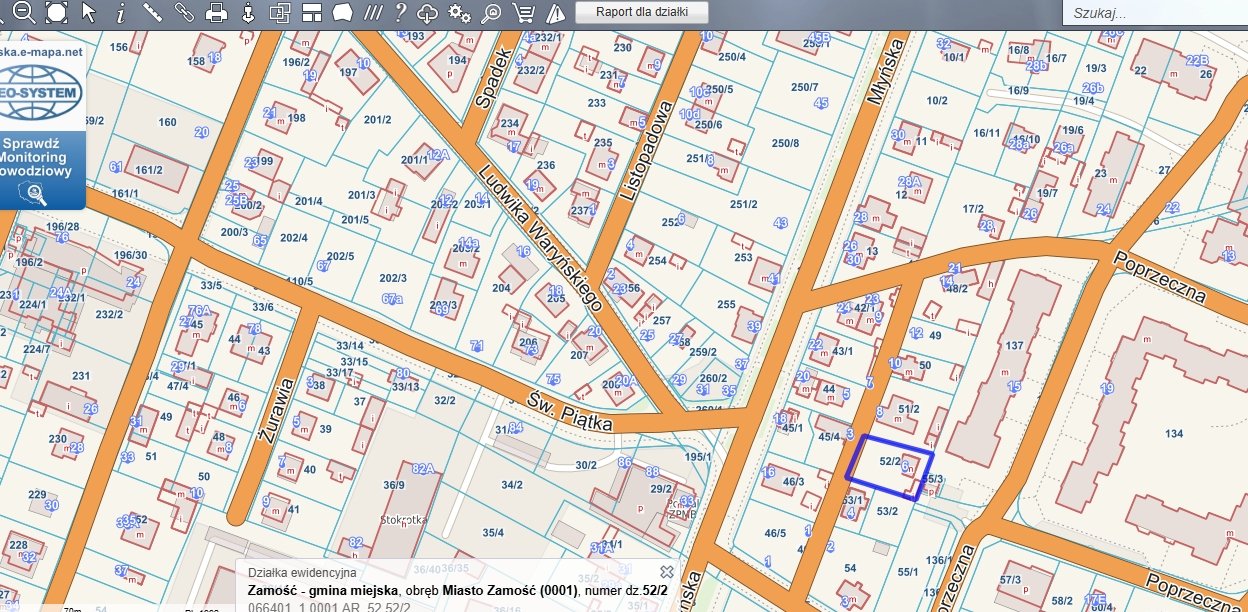The height and width of the screenshot is (612, 1248).
Task: Click the chain link icon
Action: 184,12
